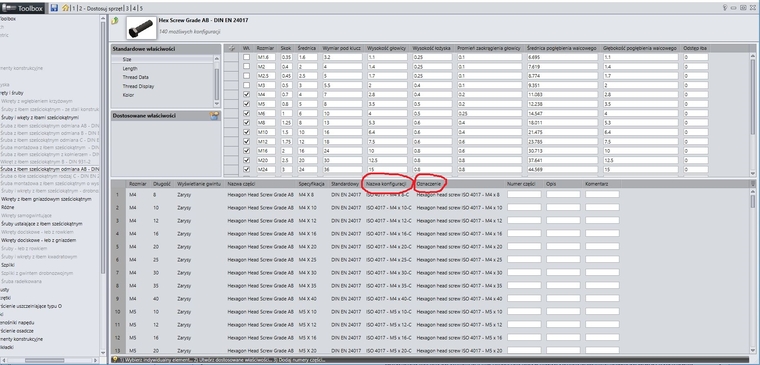
Task: Open step 2 - Dostosuj sprzęt
Action: 101,8
